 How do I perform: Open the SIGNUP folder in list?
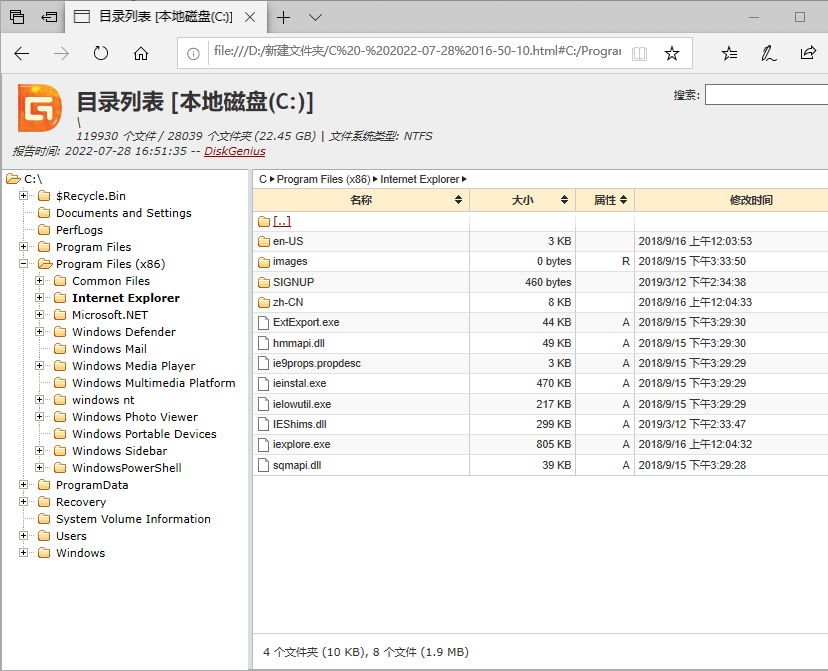click(293, 282)
